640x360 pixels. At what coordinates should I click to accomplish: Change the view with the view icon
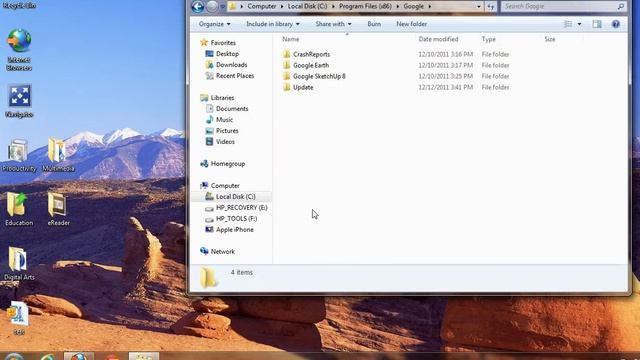568,24
